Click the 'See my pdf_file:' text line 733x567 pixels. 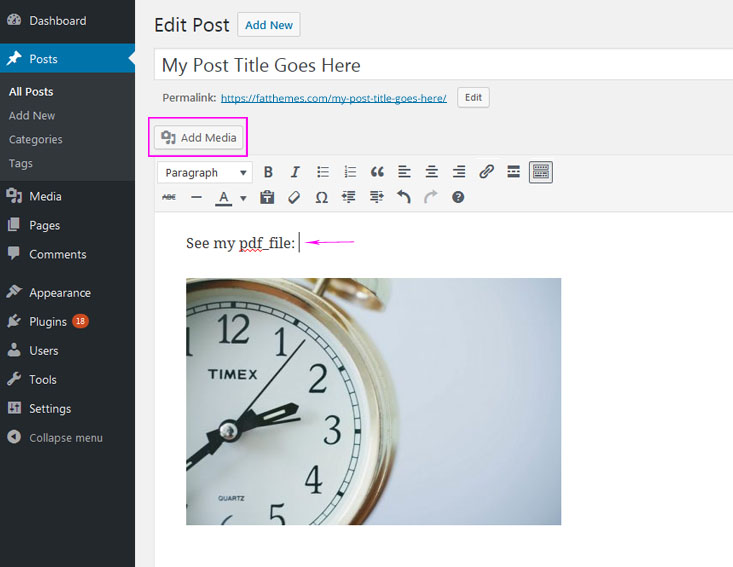[x=240, y=243]
